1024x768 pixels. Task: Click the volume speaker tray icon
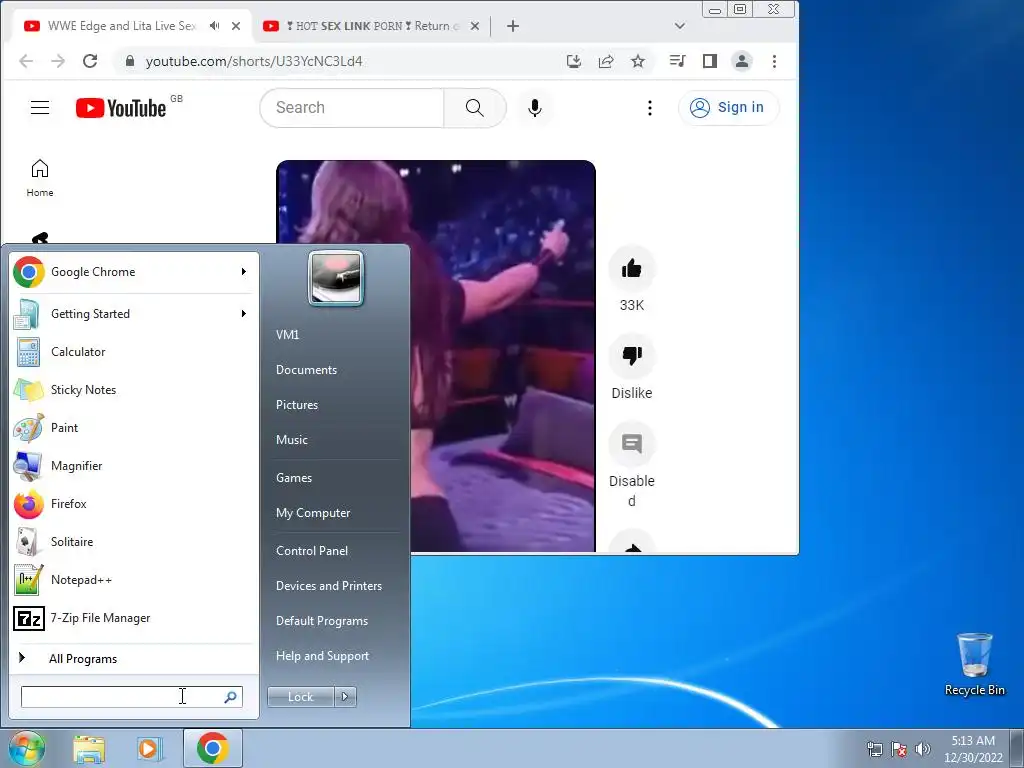(923, 749)
